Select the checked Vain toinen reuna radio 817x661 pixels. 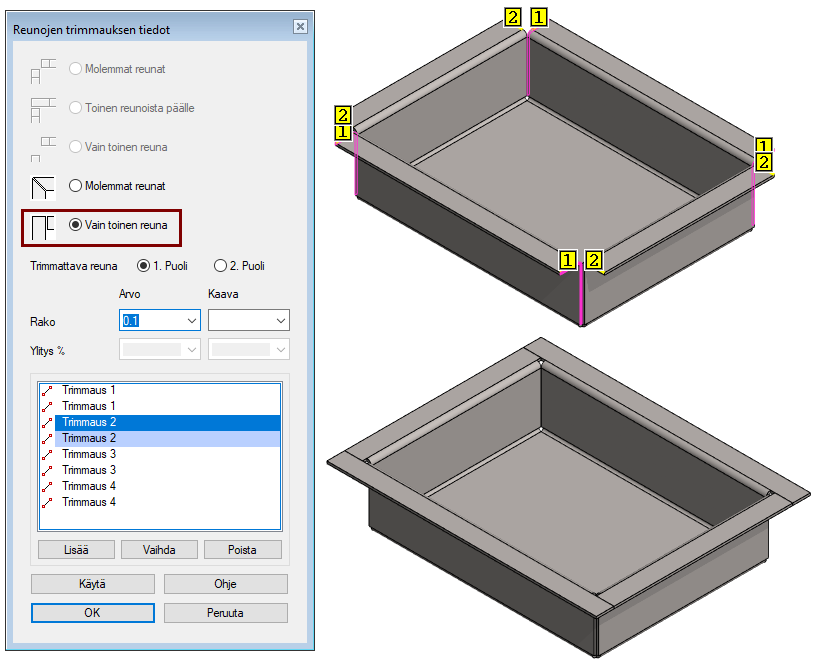tap(76, 225)
